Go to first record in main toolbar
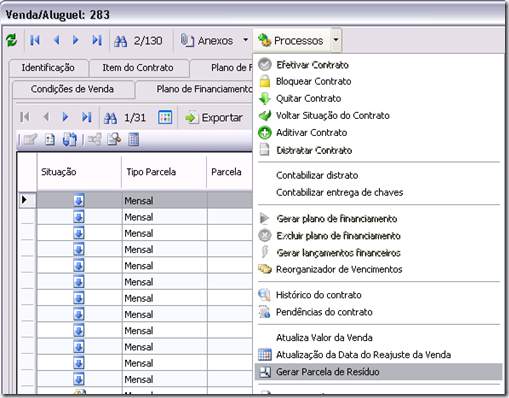Viewport: 509px width, 398px height. click(35, 40)
